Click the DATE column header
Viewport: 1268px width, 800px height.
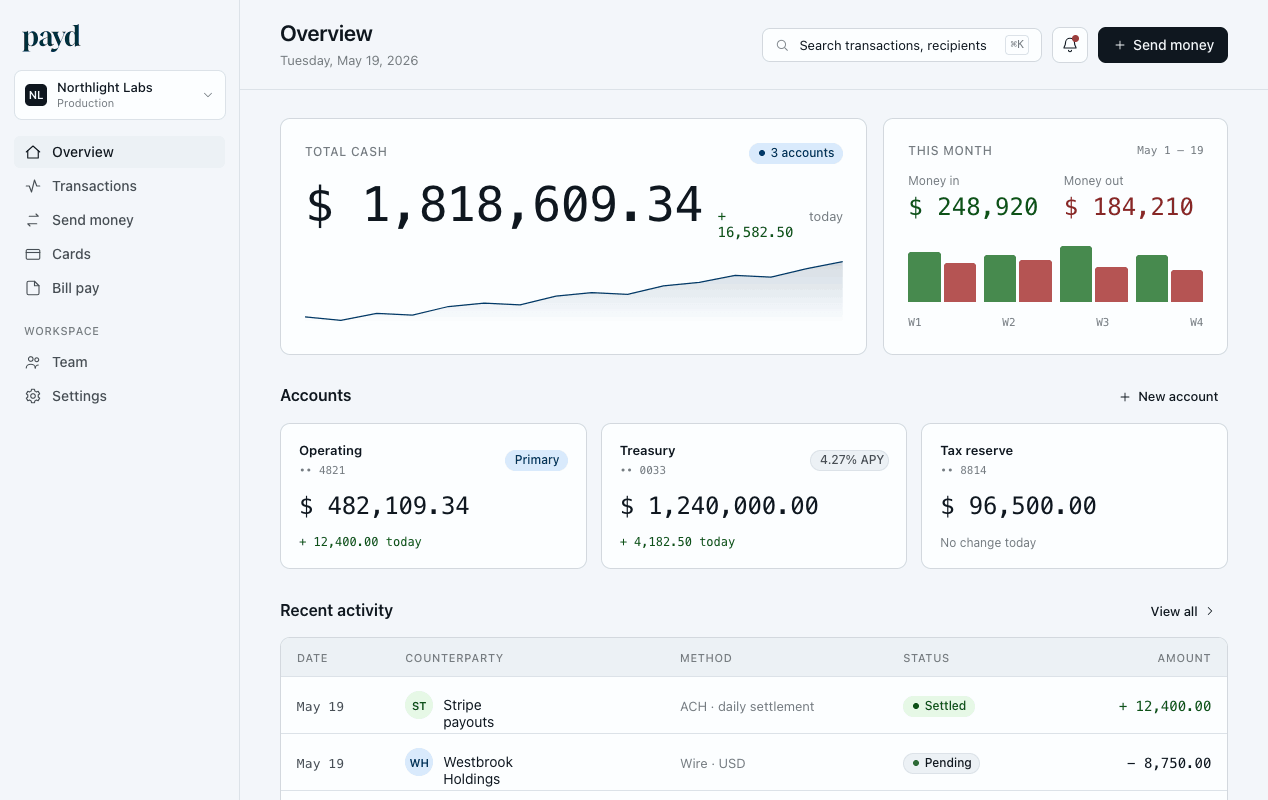(312, 658)
